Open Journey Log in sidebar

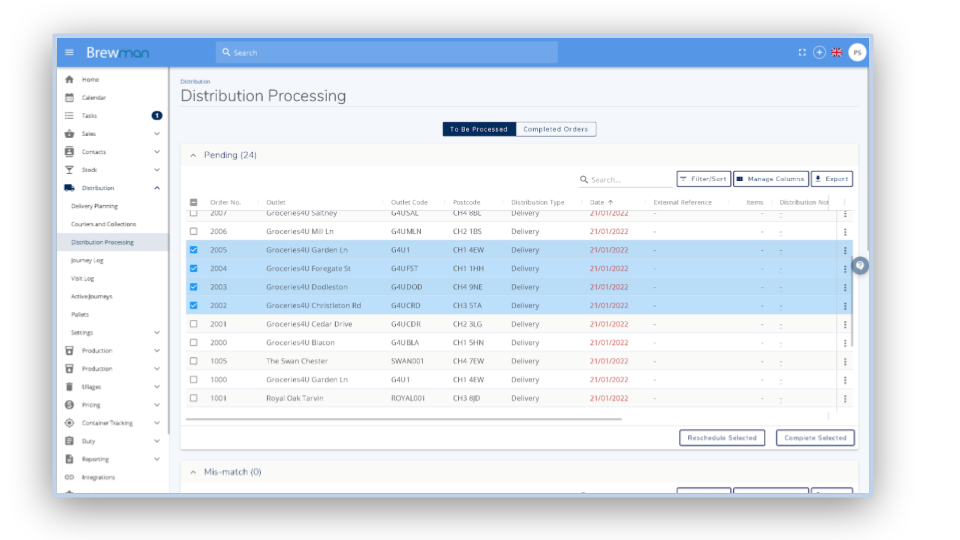(87, 260)
